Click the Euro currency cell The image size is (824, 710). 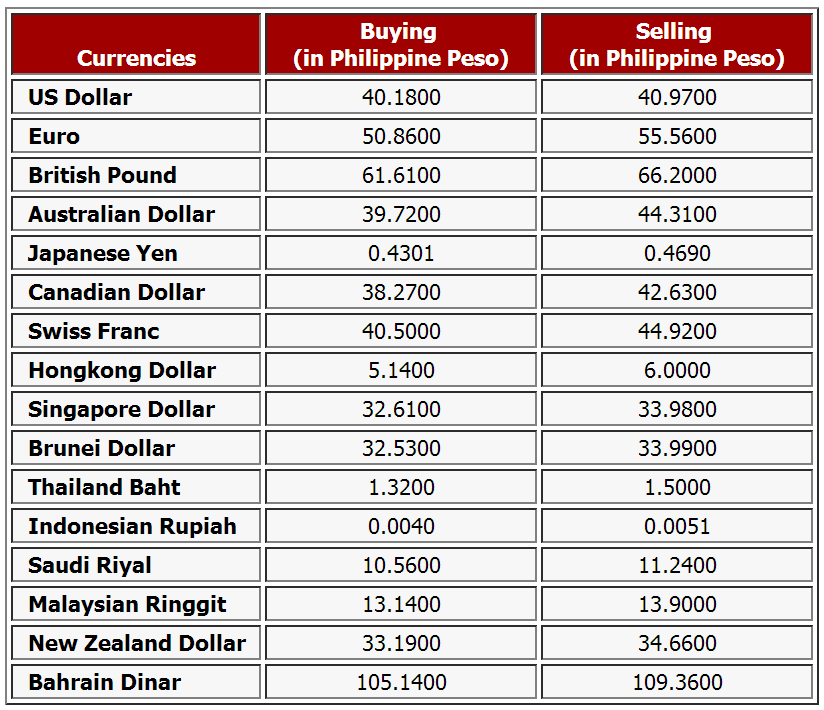point(54,136)
